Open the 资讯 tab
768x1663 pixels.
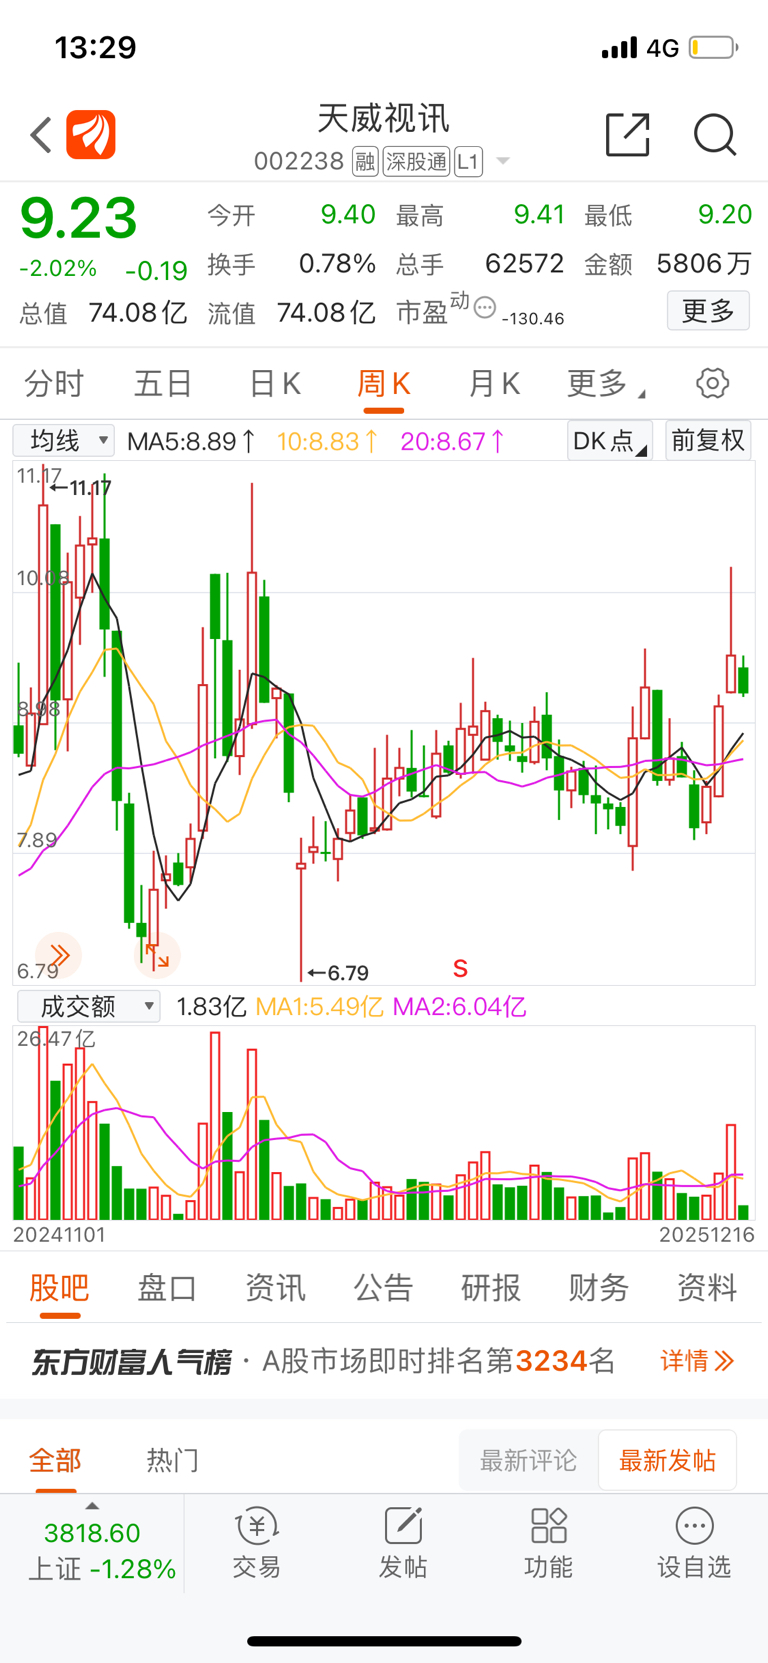click(275, 1287)
